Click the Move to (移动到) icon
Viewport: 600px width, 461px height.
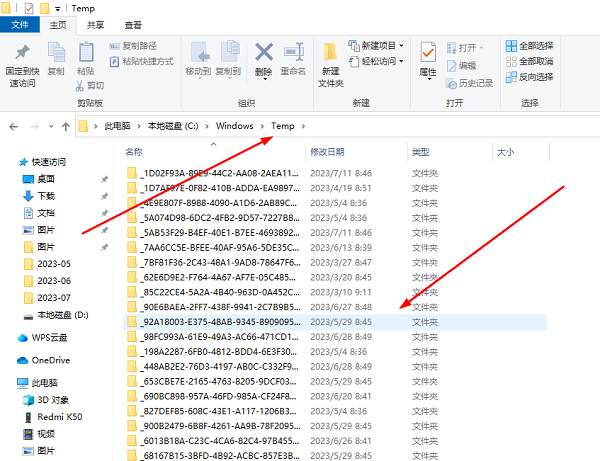coord(200,52)
